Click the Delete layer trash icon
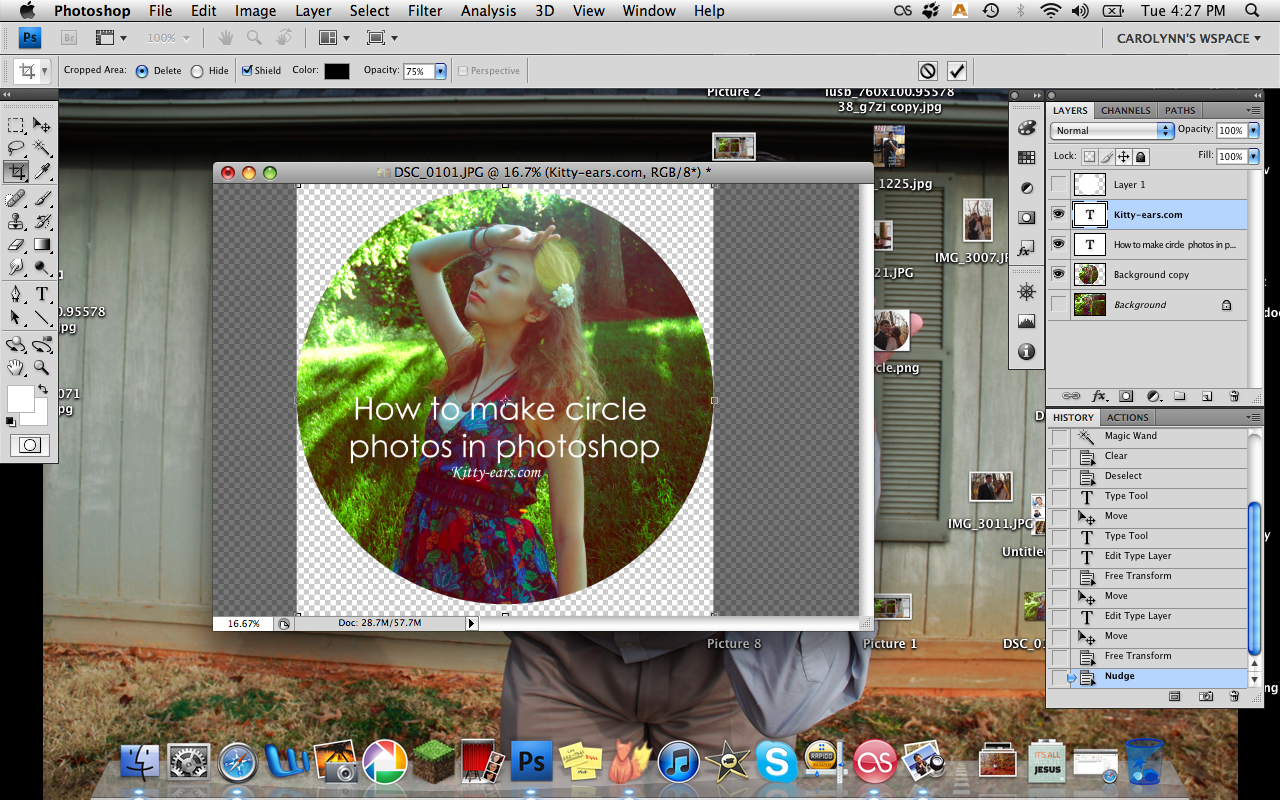 pos(1234,396)
